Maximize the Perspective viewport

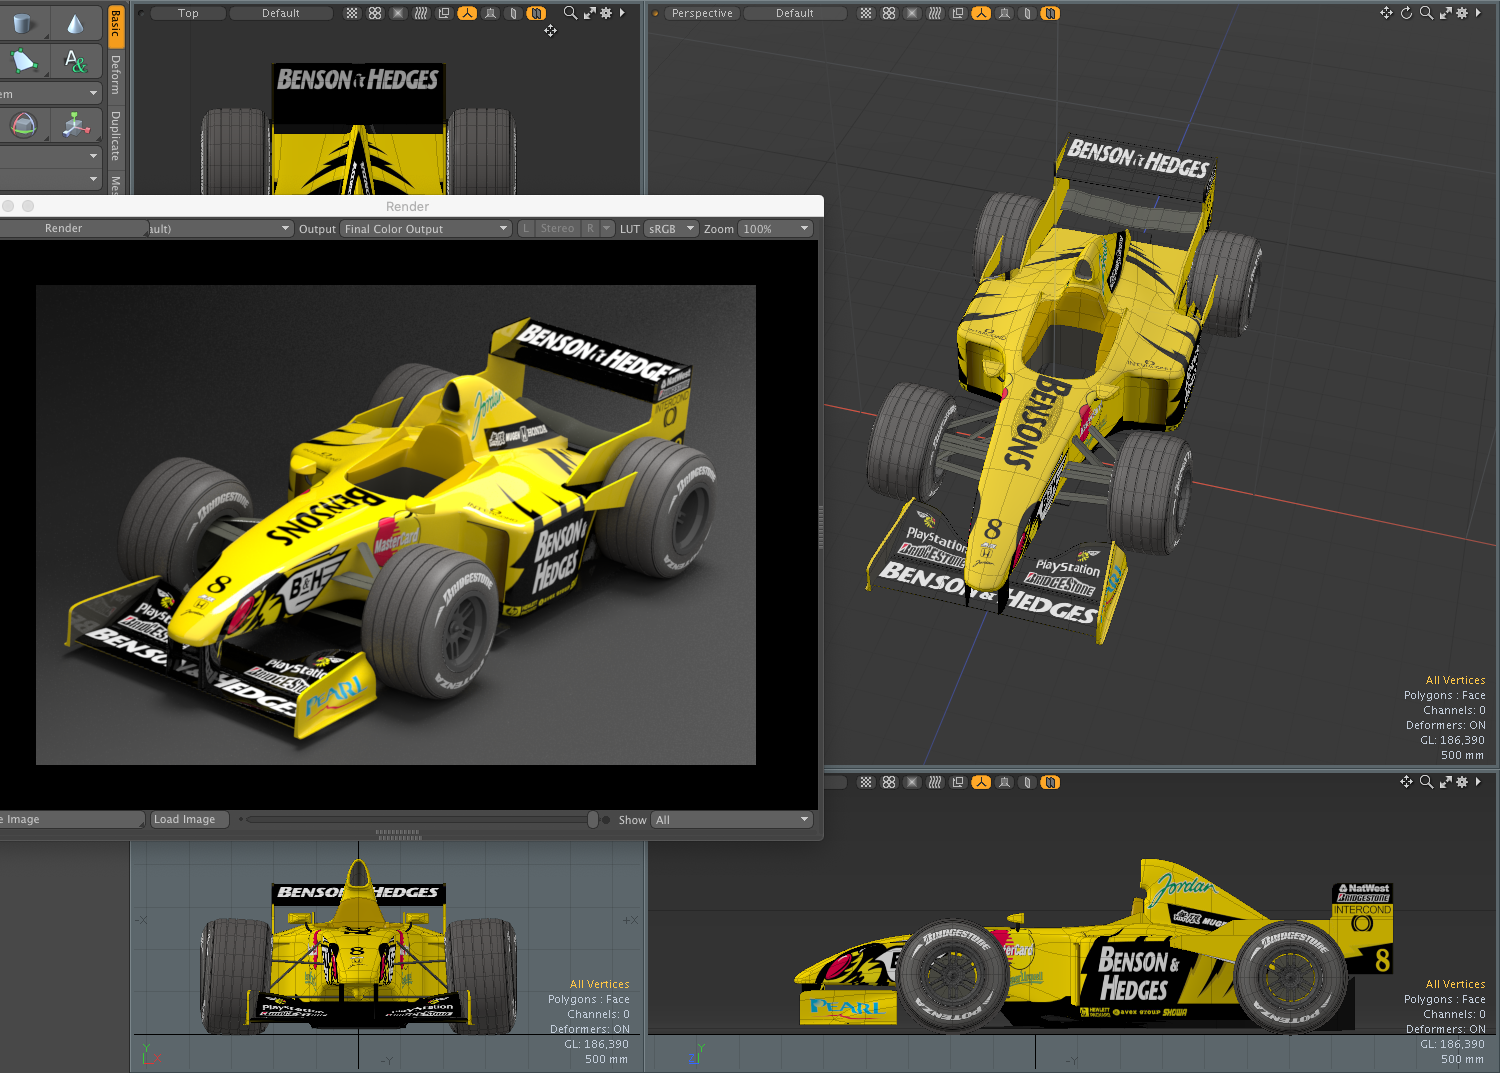(x=1445, y=13)
